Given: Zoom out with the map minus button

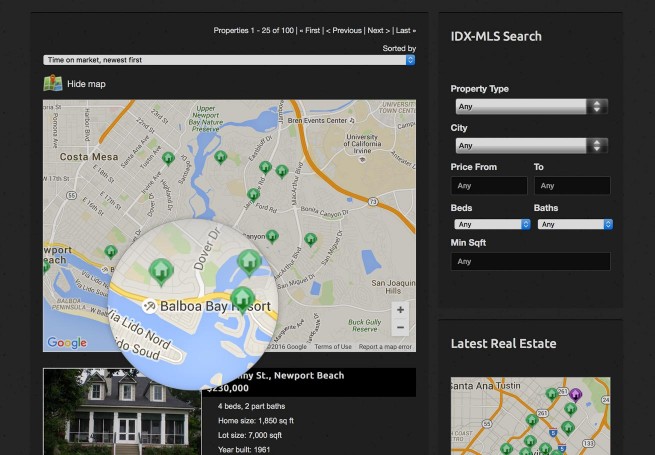Looking at the screenshot, I should [400, 327].
